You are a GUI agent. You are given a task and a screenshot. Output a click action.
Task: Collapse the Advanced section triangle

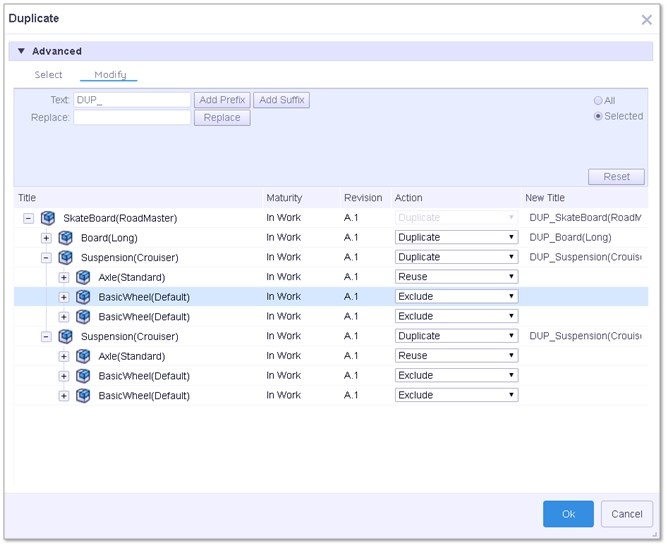coord(21,51)
